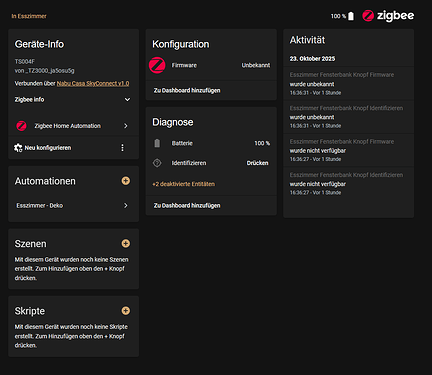
Task: Open Firmware wurde unbekannt activity entry
Action: (x=349, y=84)
